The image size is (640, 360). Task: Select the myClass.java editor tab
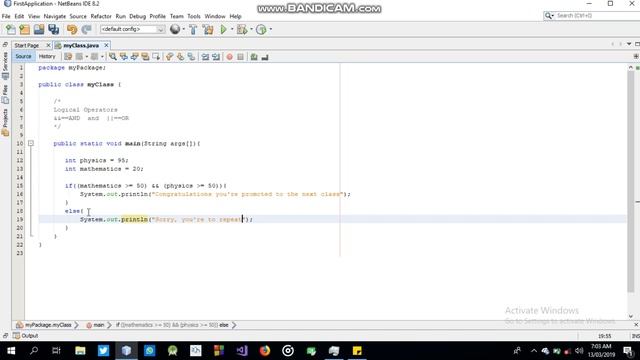click(81, 45)
